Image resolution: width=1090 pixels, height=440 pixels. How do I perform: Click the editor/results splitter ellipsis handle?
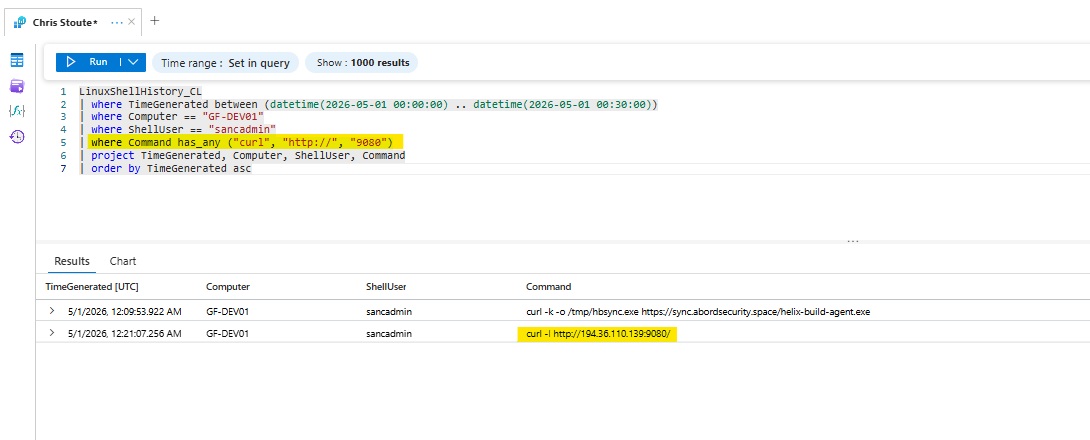pyautogui.click(x=853, y=241)
